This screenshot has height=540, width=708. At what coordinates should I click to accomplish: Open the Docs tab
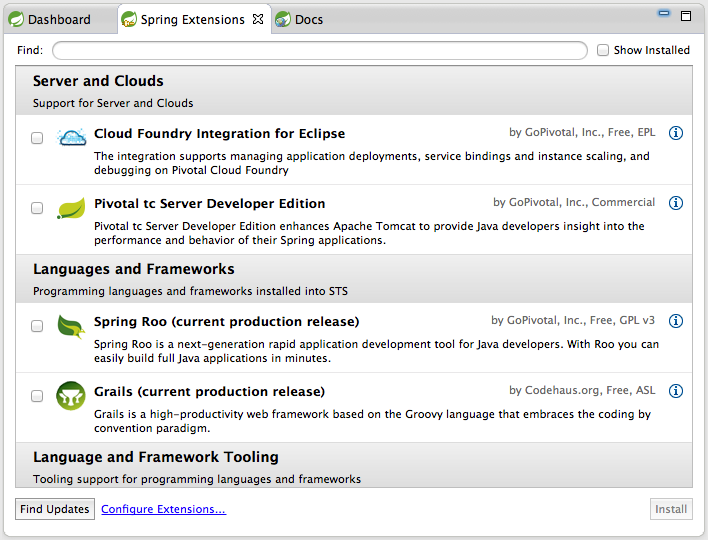pos(299,19)
